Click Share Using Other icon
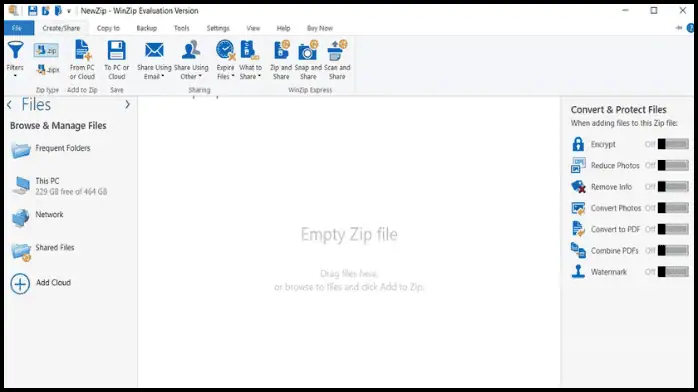 click(191, 50)
